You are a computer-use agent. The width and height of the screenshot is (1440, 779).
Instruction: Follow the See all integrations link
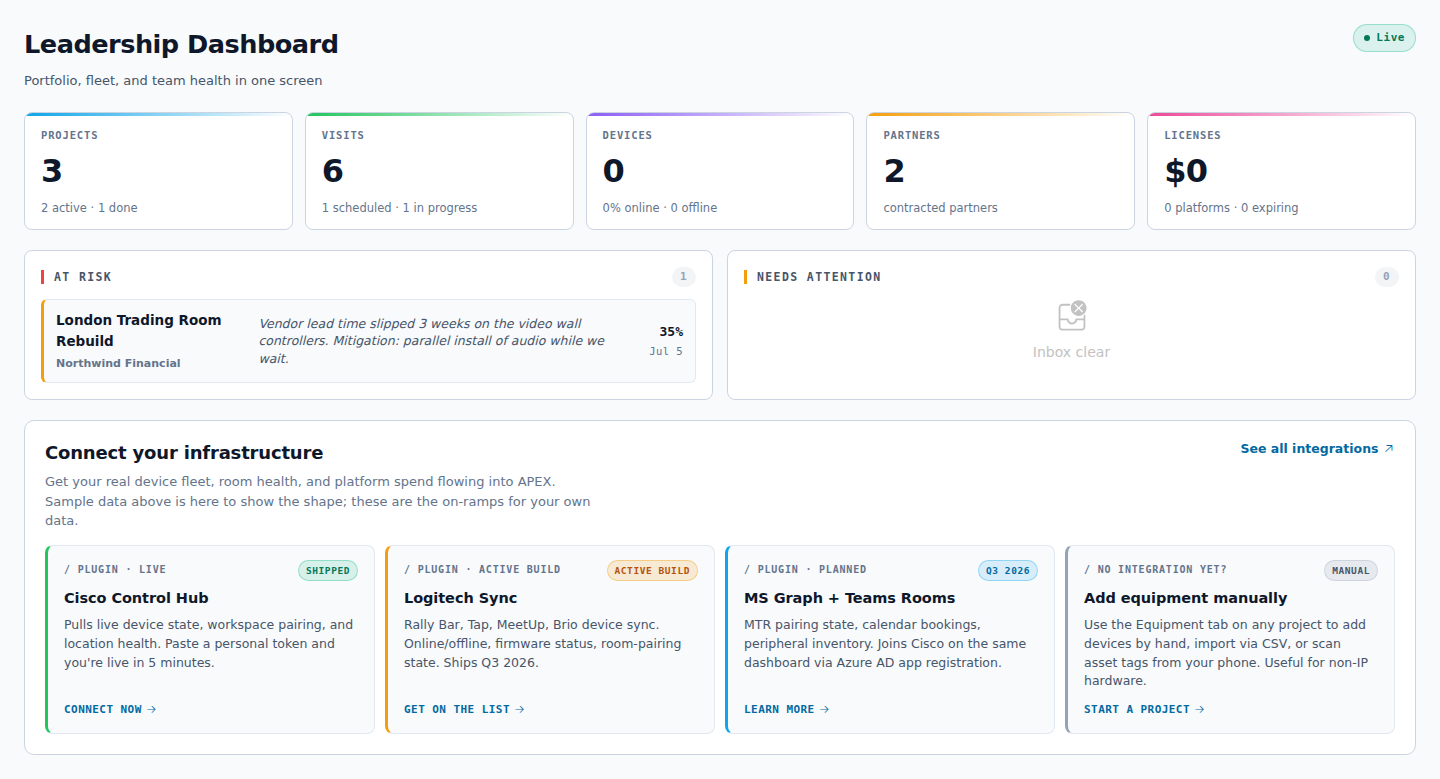[1317, 449]
